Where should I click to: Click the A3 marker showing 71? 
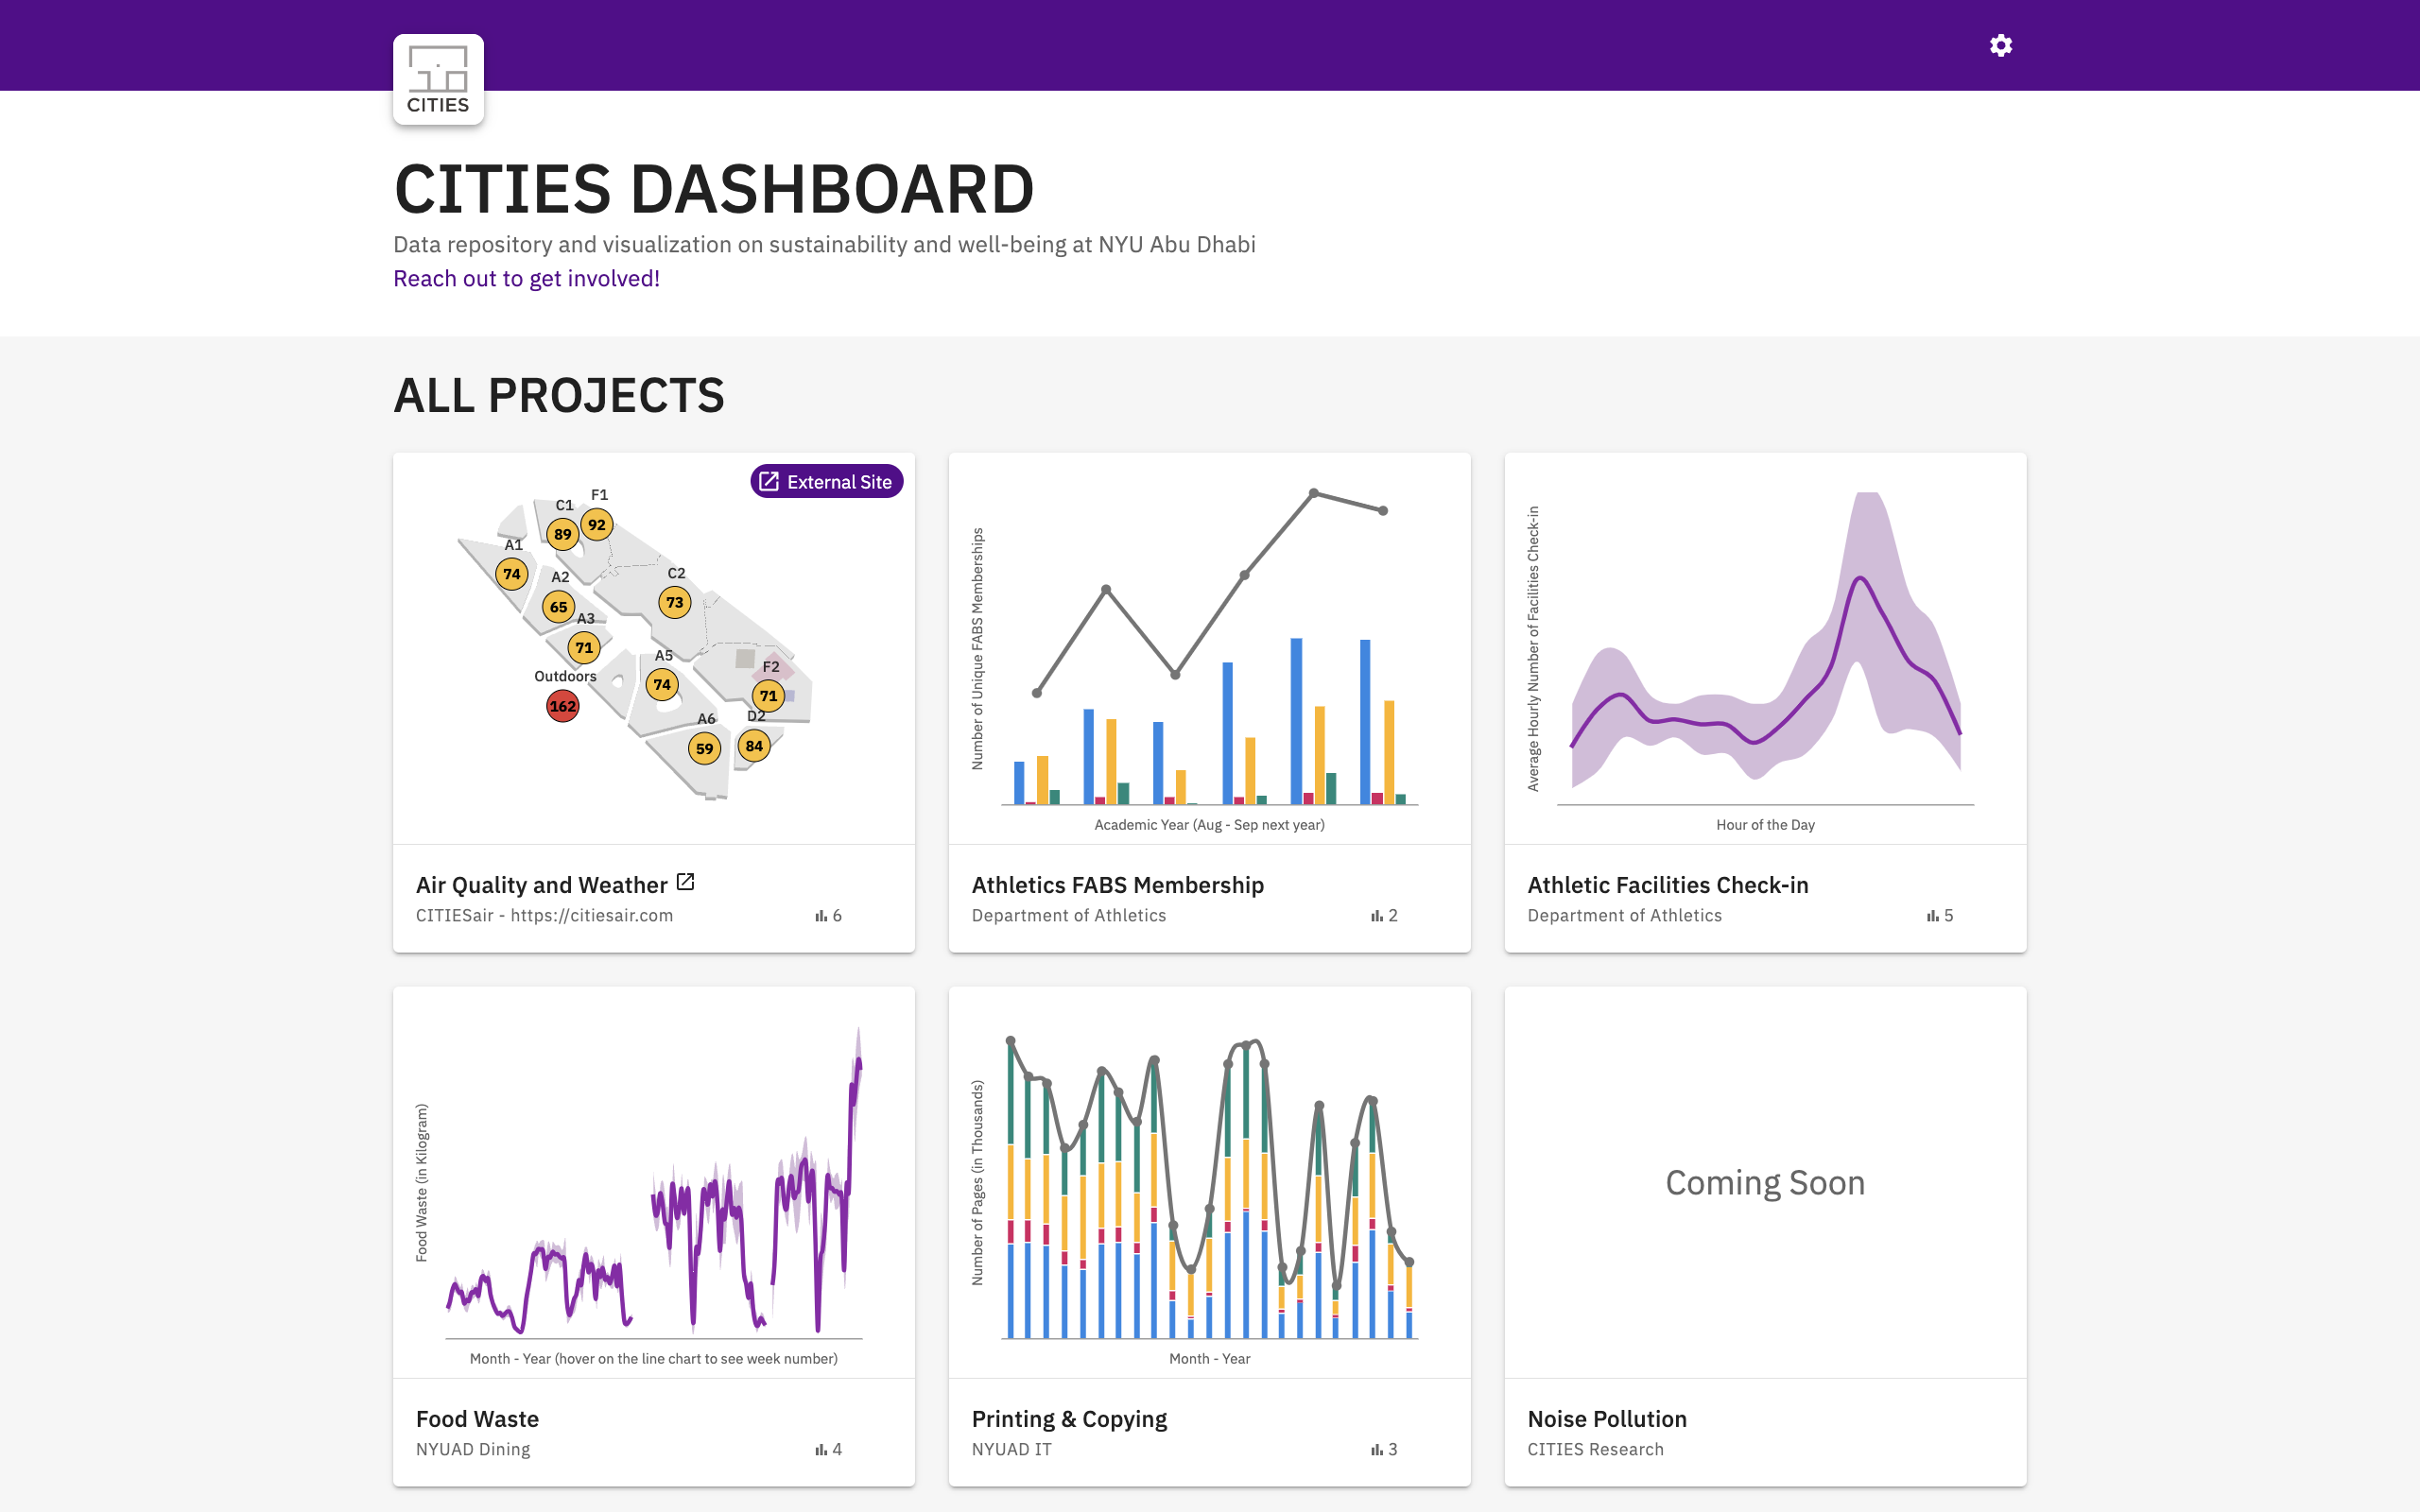tap(584, 647)
